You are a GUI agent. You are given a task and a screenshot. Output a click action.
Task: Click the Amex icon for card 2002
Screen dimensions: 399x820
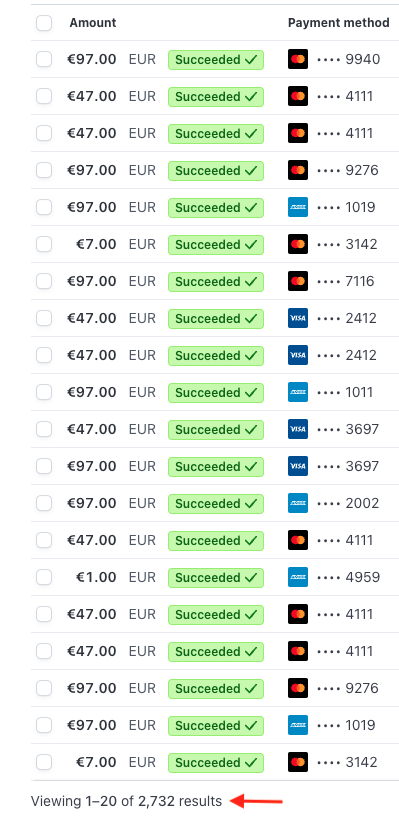pos(298,503)
